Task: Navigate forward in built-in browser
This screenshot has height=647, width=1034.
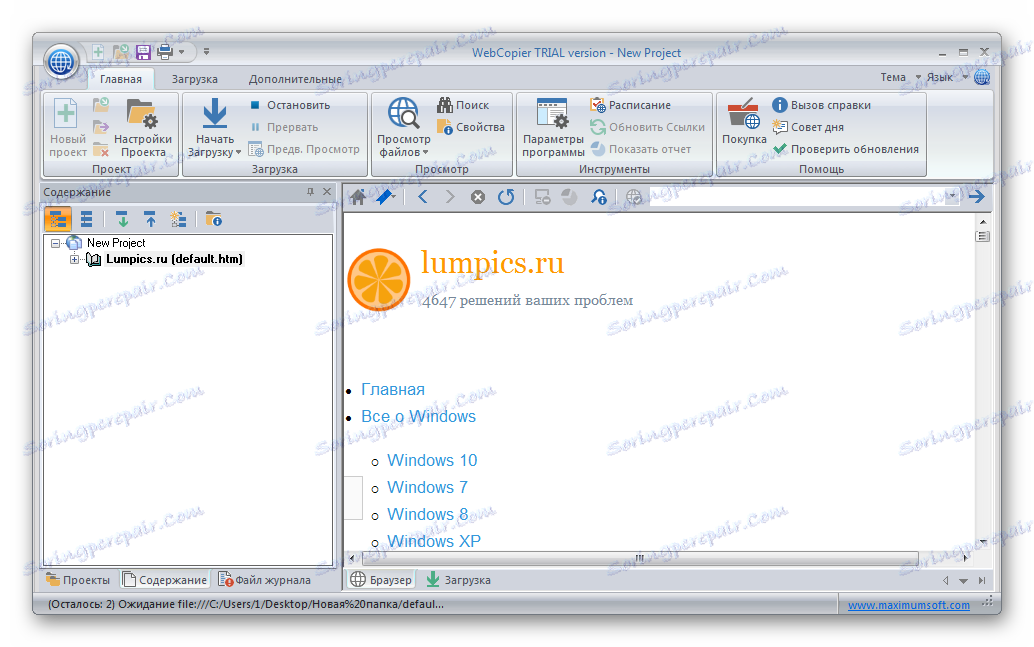Action: click(x=450, y=197)
